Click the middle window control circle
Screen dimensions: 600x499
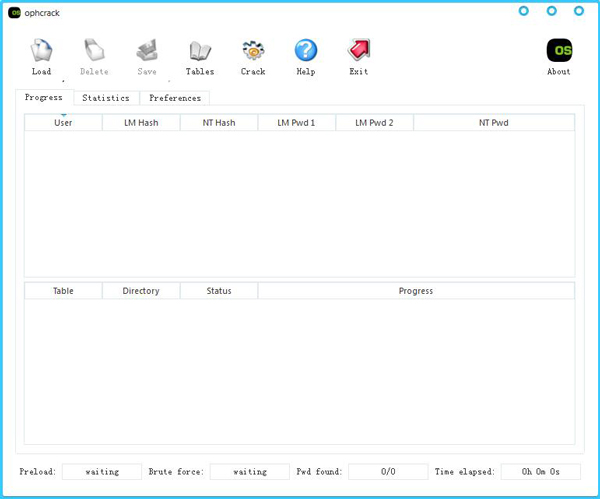(x=551, y=11)
